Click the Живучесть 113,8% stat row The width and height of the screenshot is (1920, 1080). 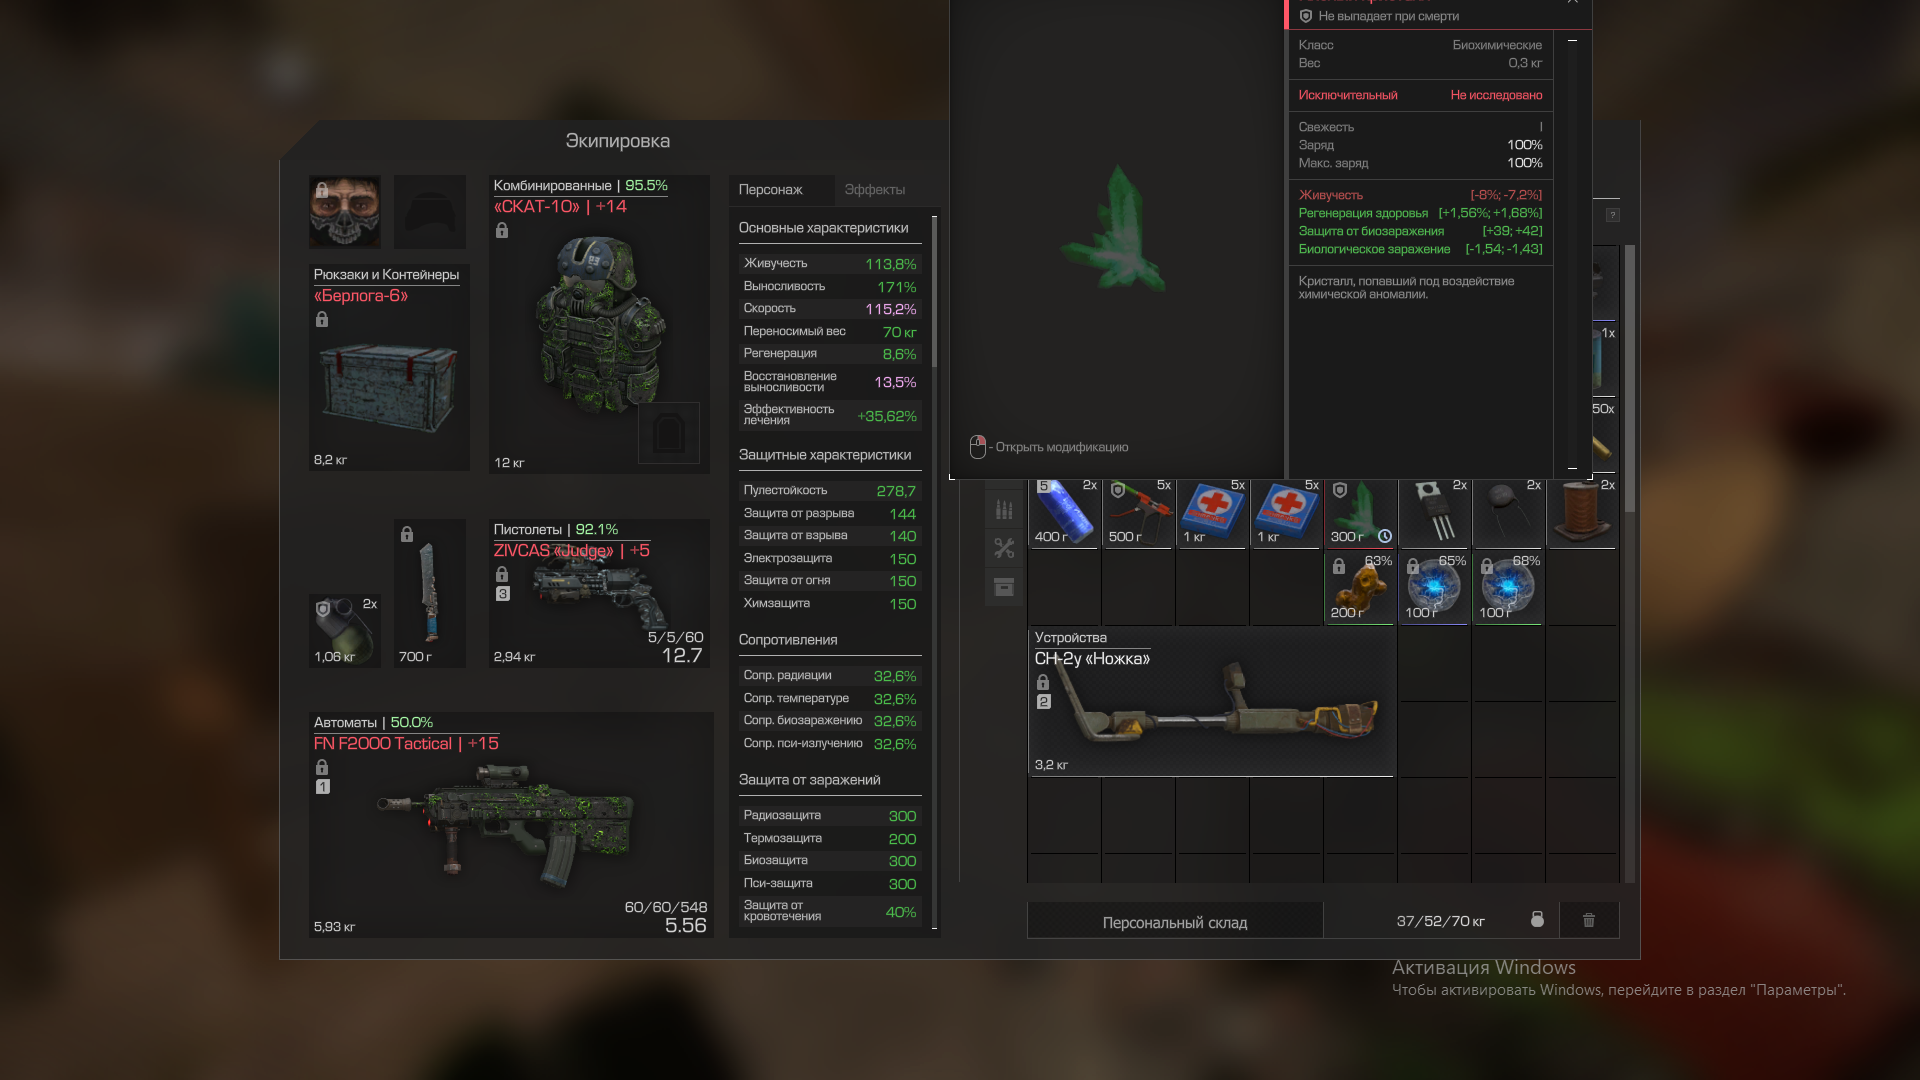pos(829,264)
